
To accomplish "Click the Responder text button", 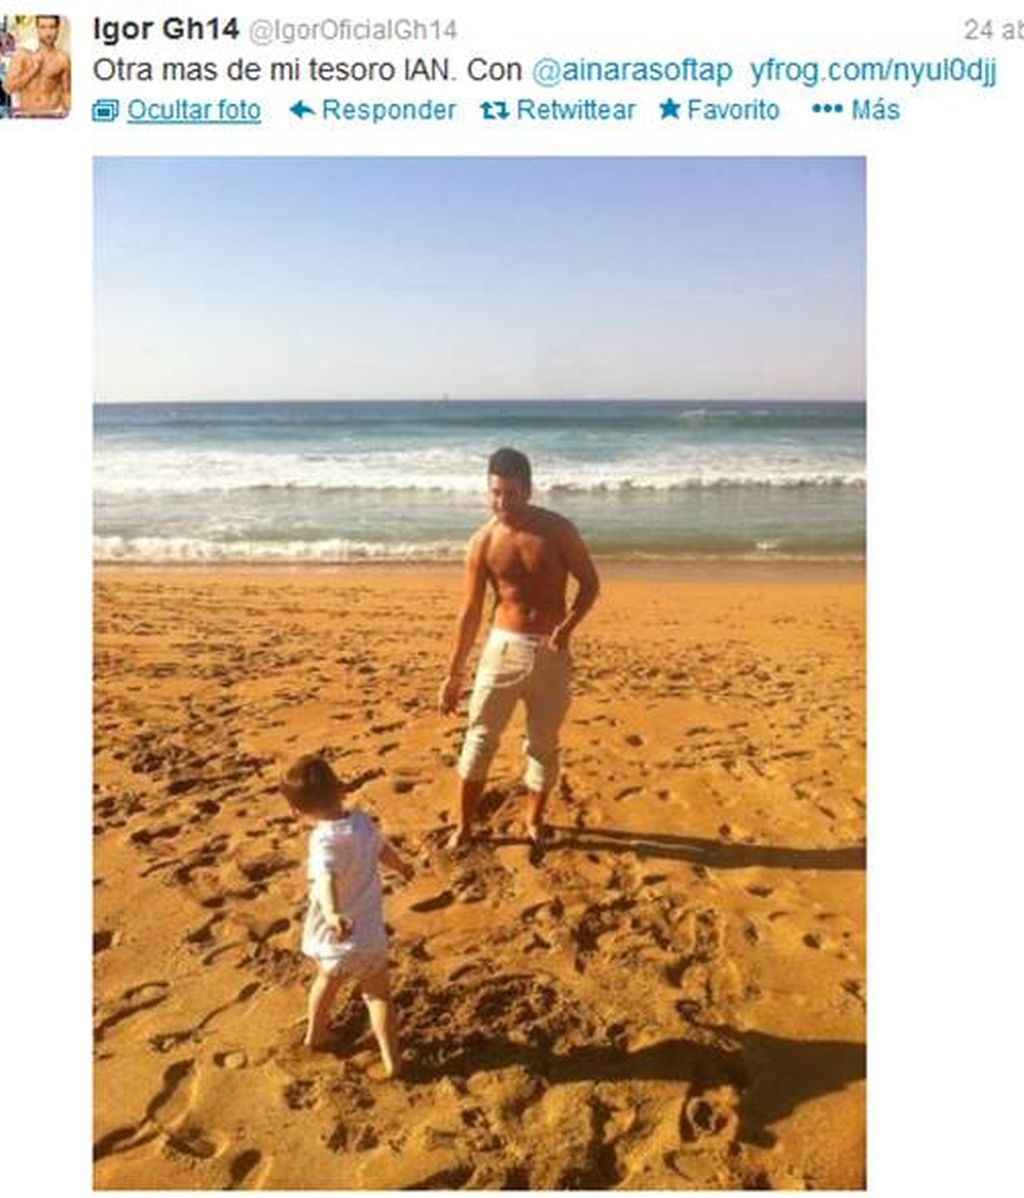I will pos(389,110).
